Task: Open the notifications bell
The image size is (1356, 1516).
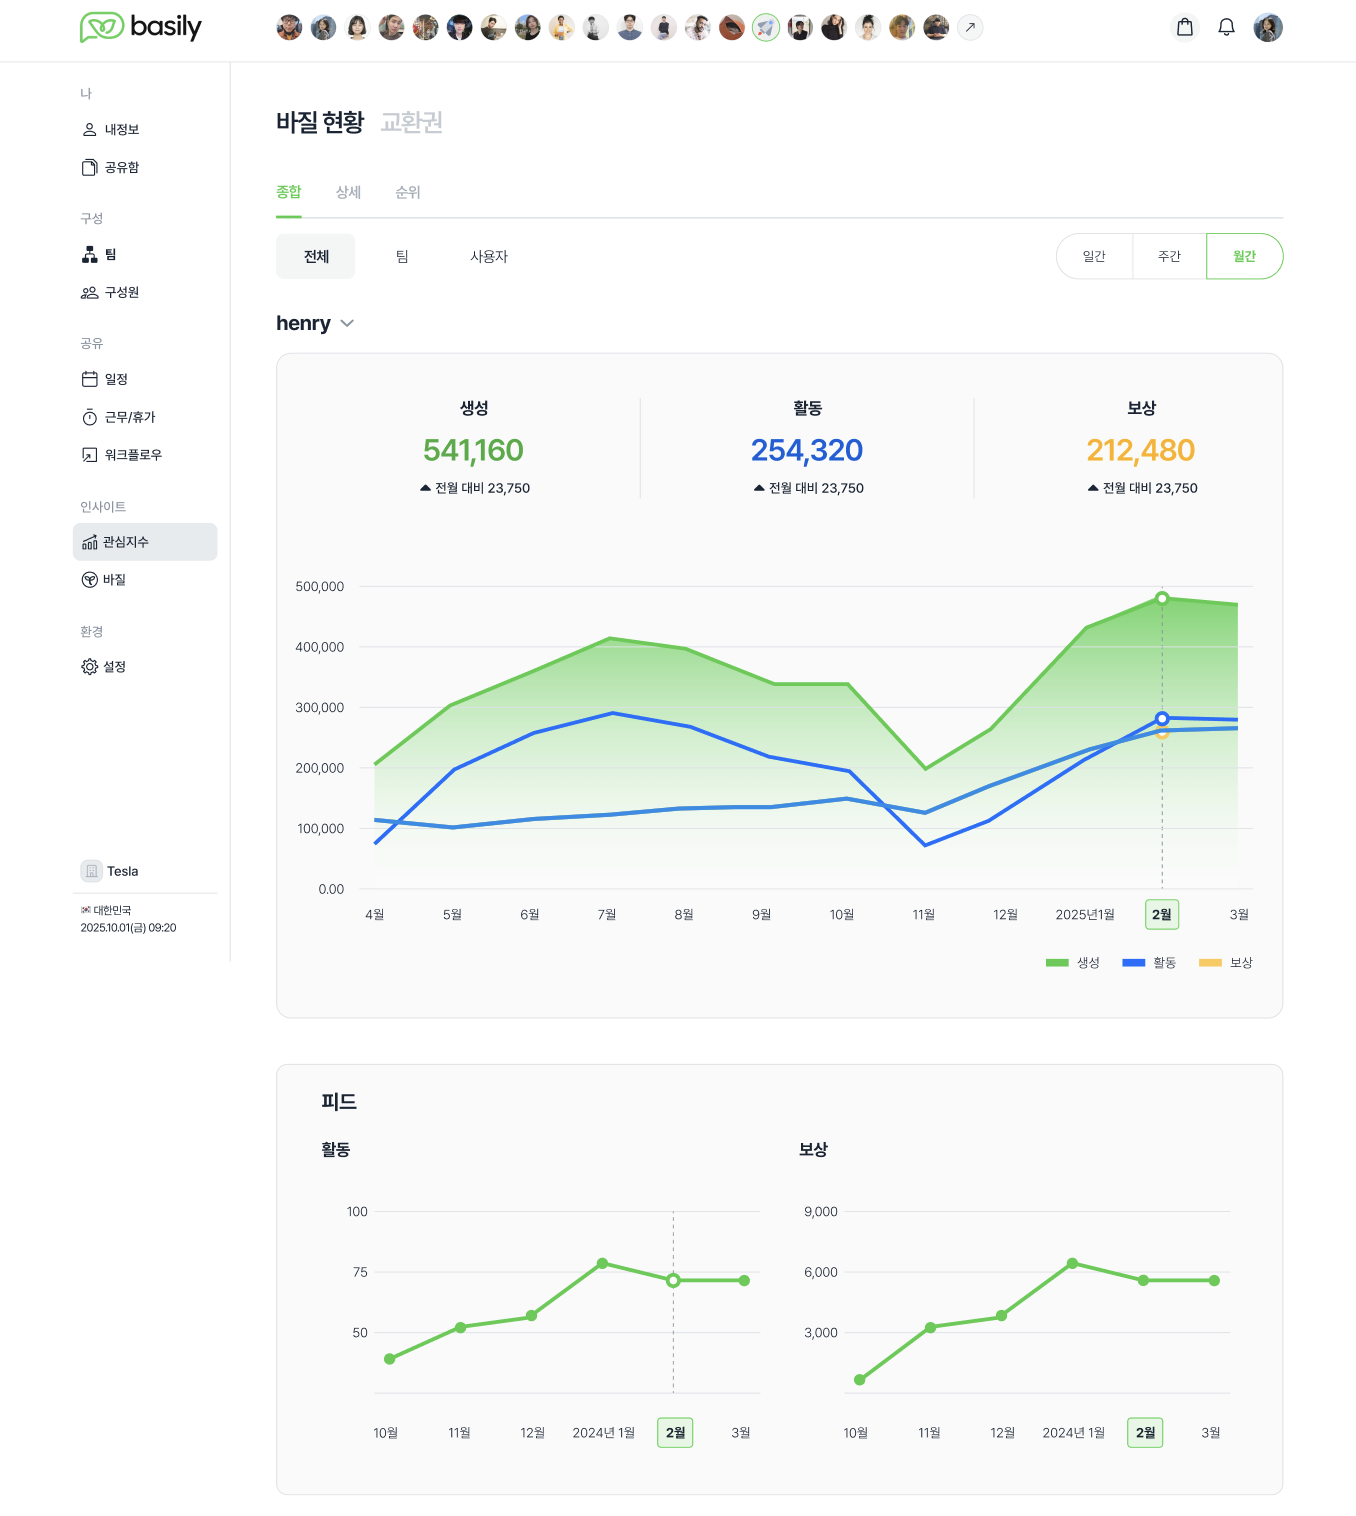Action: tap(1226, 27)
